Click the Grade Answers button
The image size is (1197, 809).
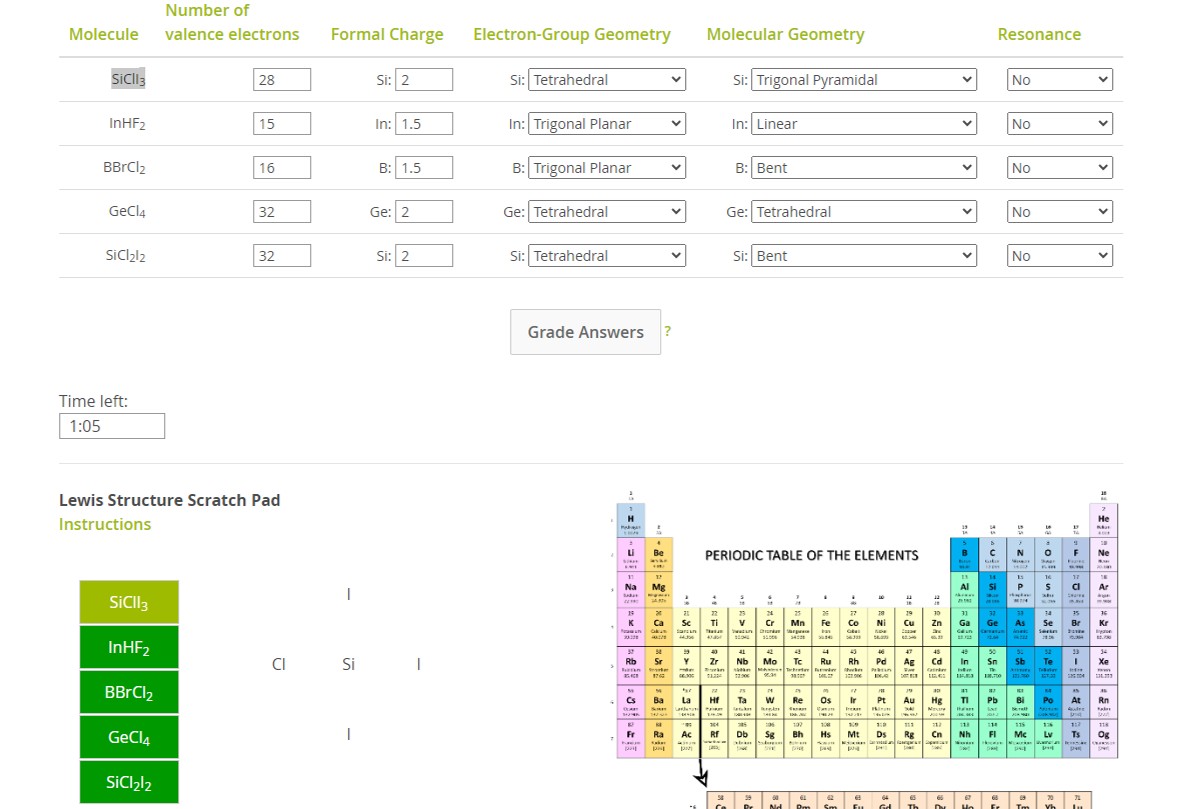585,331
